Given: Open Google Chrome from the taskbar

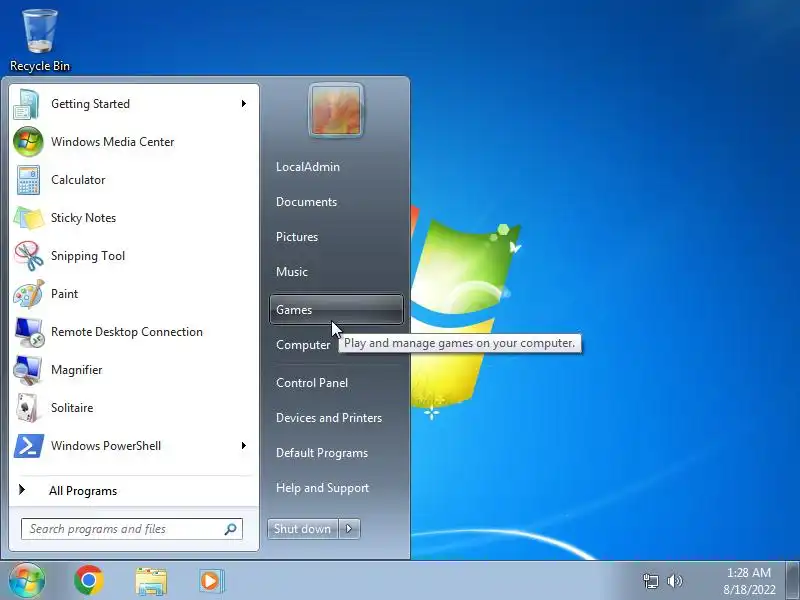Looking at the screenshot, I should point(89,580).
